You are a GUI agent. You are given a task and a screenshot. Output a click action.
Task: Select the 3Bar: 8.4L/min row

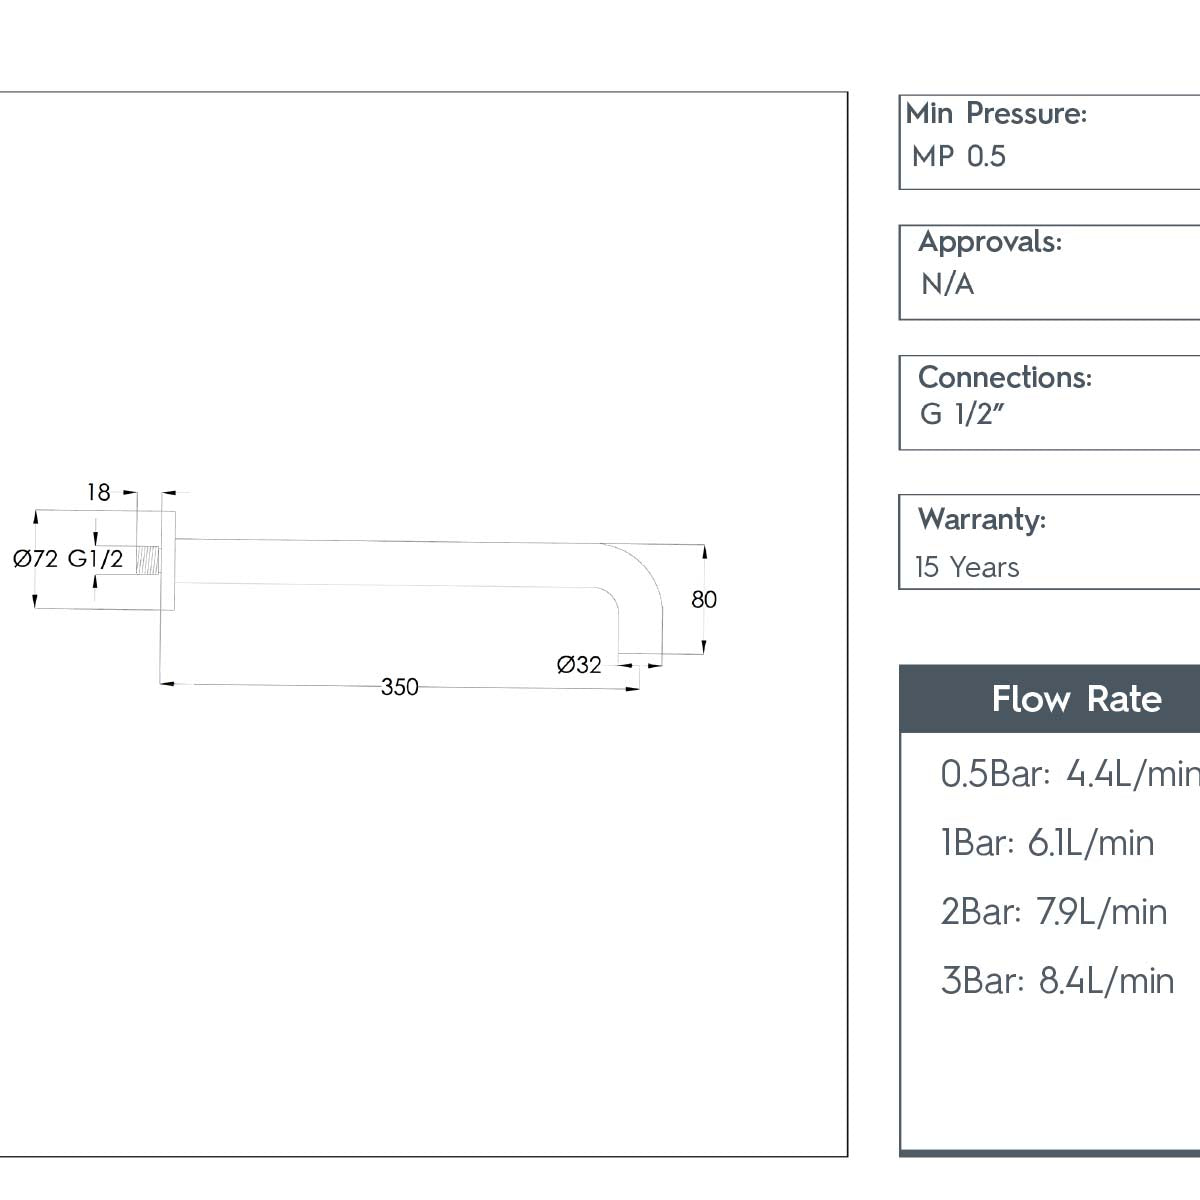coord(1057,981)
